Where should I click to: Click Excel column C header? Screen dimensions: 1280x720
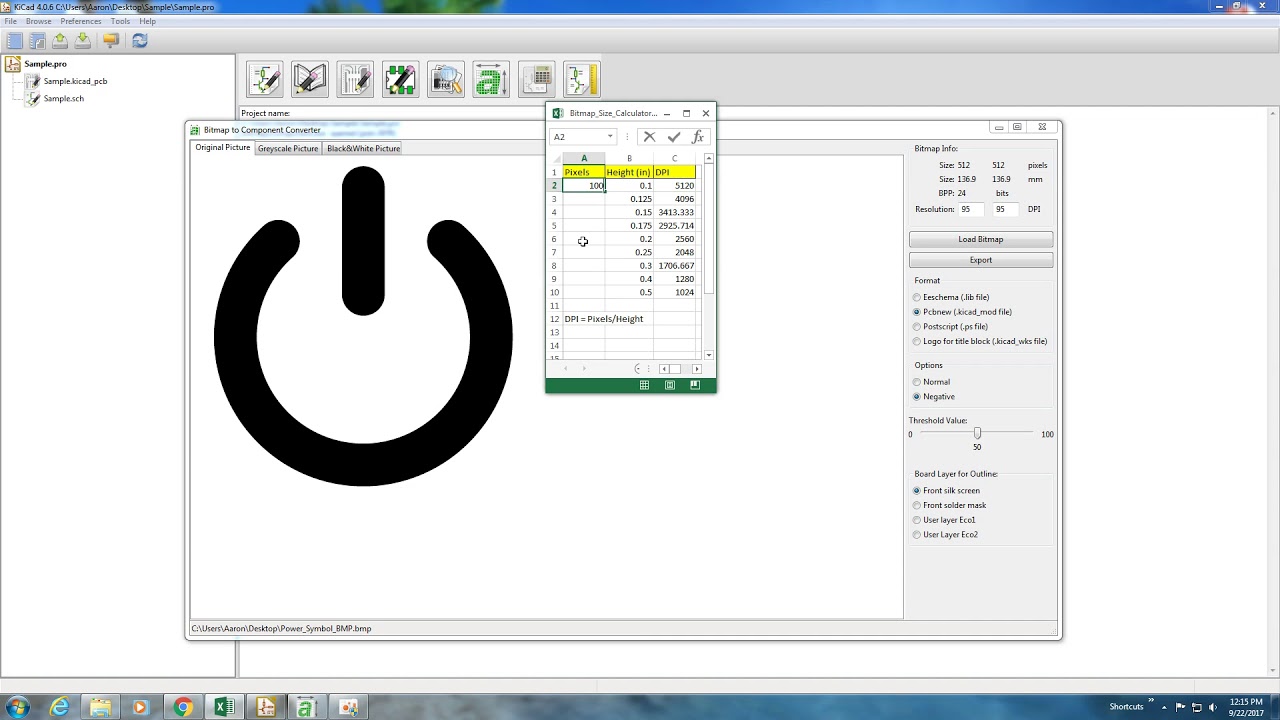tap(675, 158)
